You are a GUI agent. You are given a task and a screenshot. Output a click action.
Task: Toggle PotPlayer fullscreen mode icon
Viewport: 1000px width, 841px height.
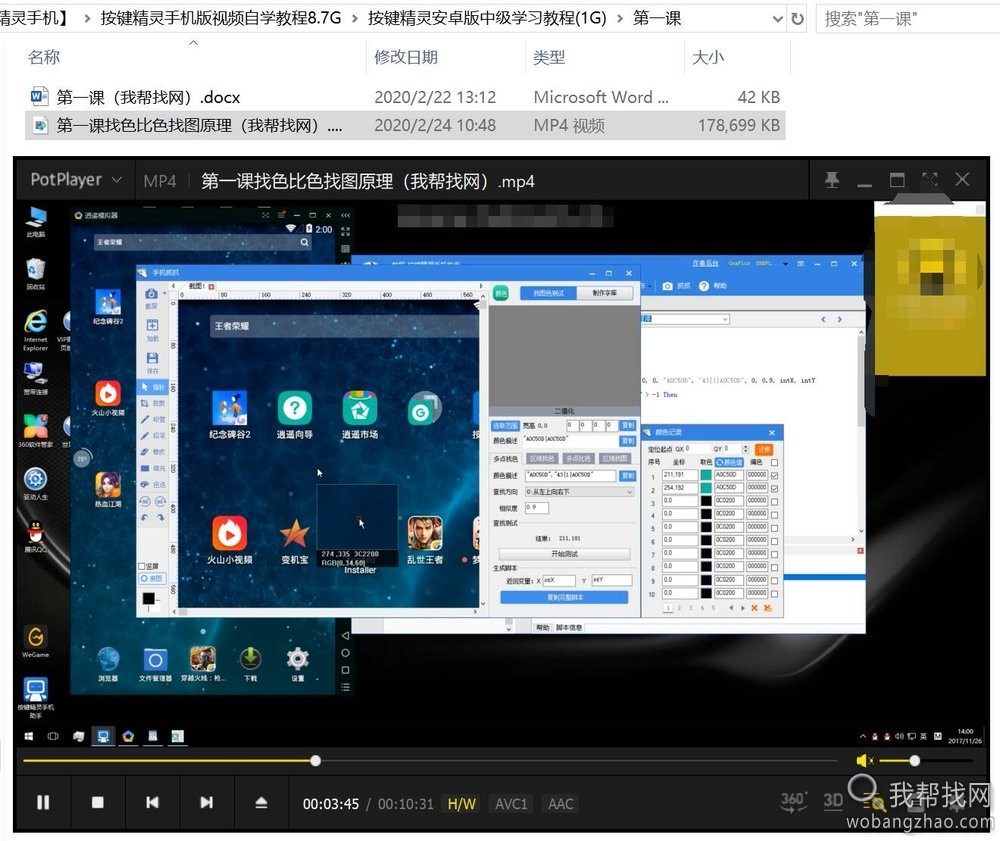tap(930, 180)
